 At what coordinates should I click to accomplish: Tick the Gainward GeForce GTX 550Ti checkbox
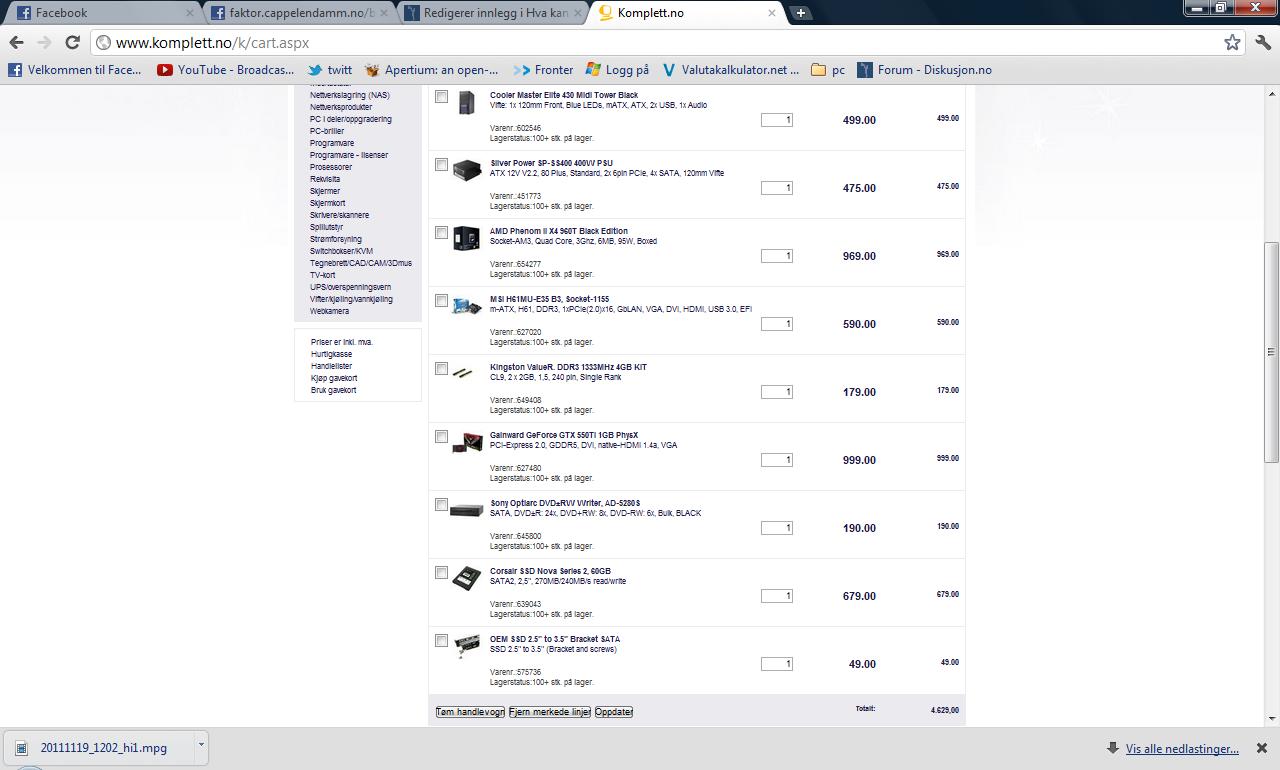coord(441,437)
